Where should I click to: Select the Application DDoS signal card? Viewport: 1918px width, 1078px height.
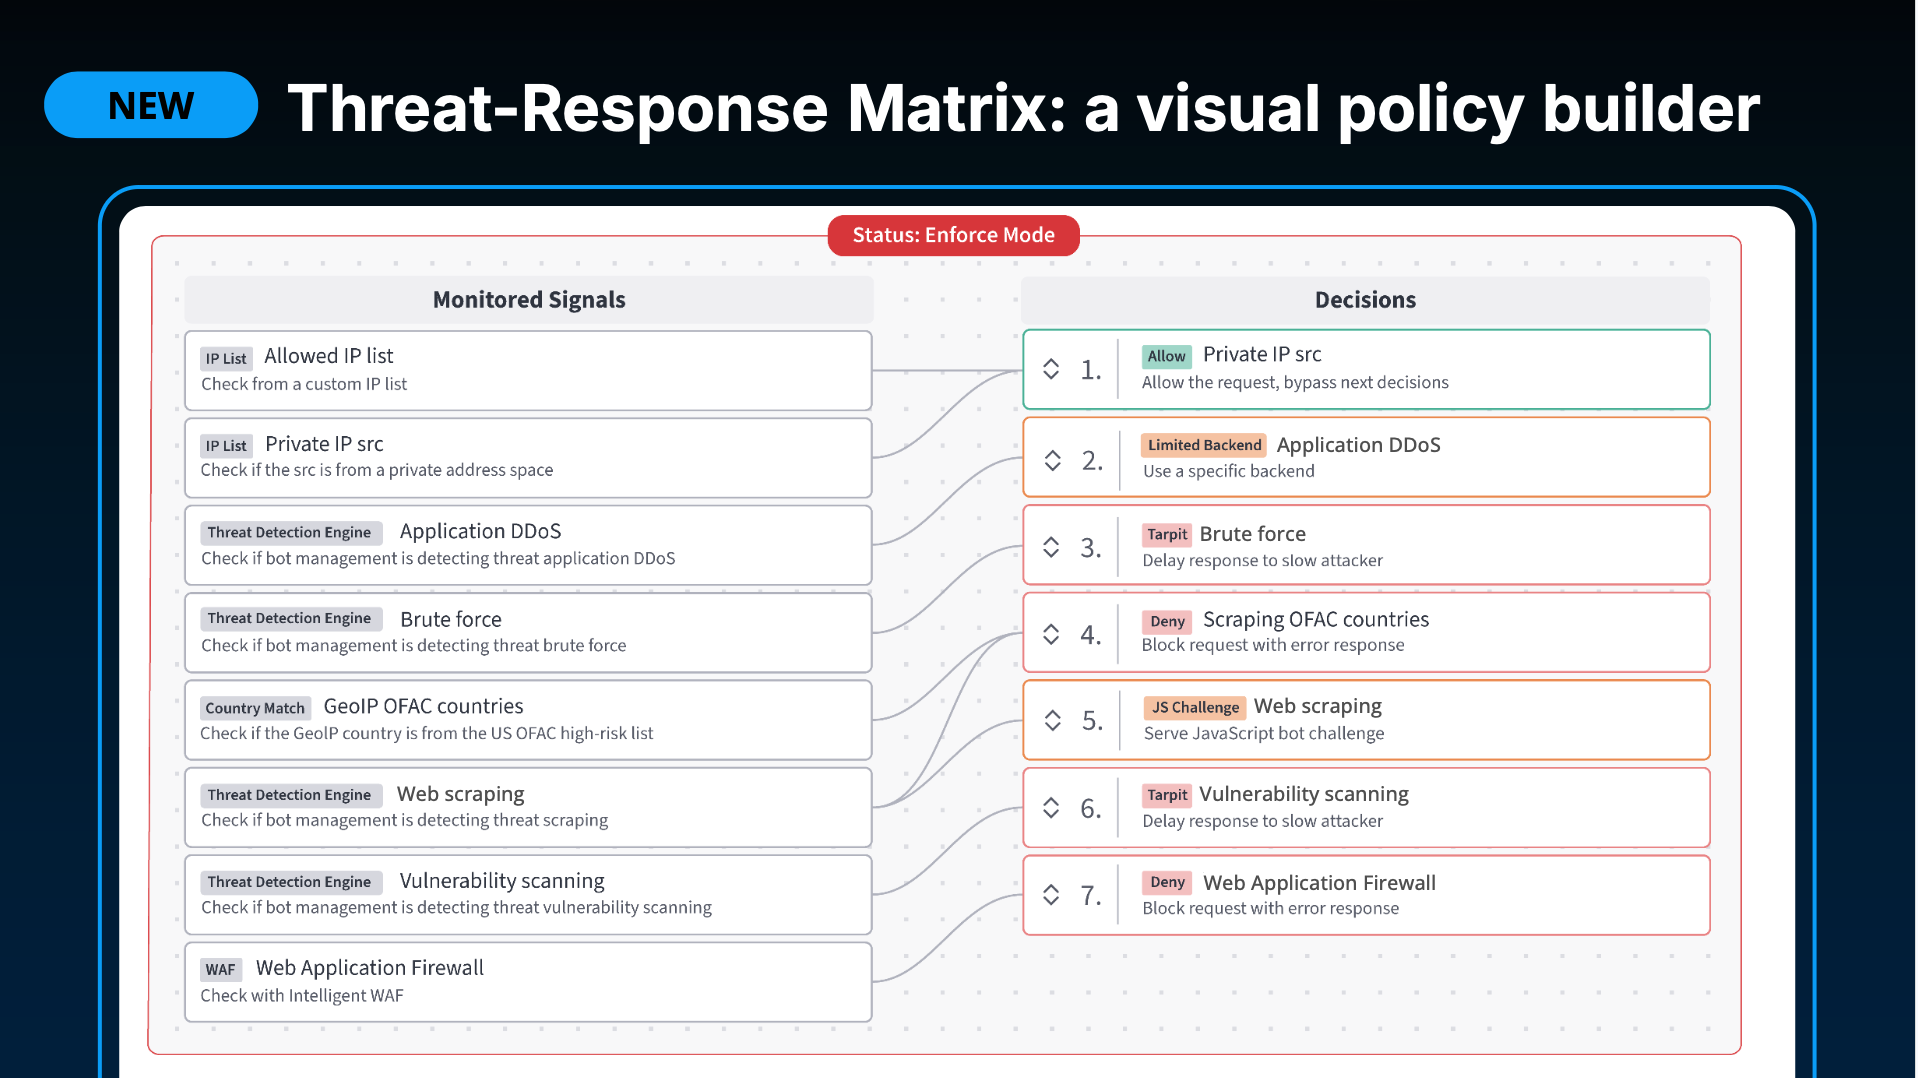tap(528, 545)
